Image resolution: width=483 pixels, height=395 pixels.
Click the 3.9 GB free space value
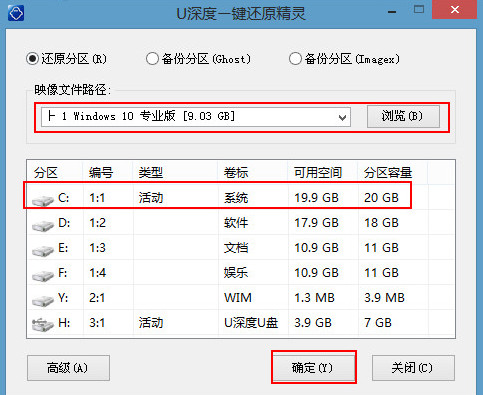coord(313,323)
